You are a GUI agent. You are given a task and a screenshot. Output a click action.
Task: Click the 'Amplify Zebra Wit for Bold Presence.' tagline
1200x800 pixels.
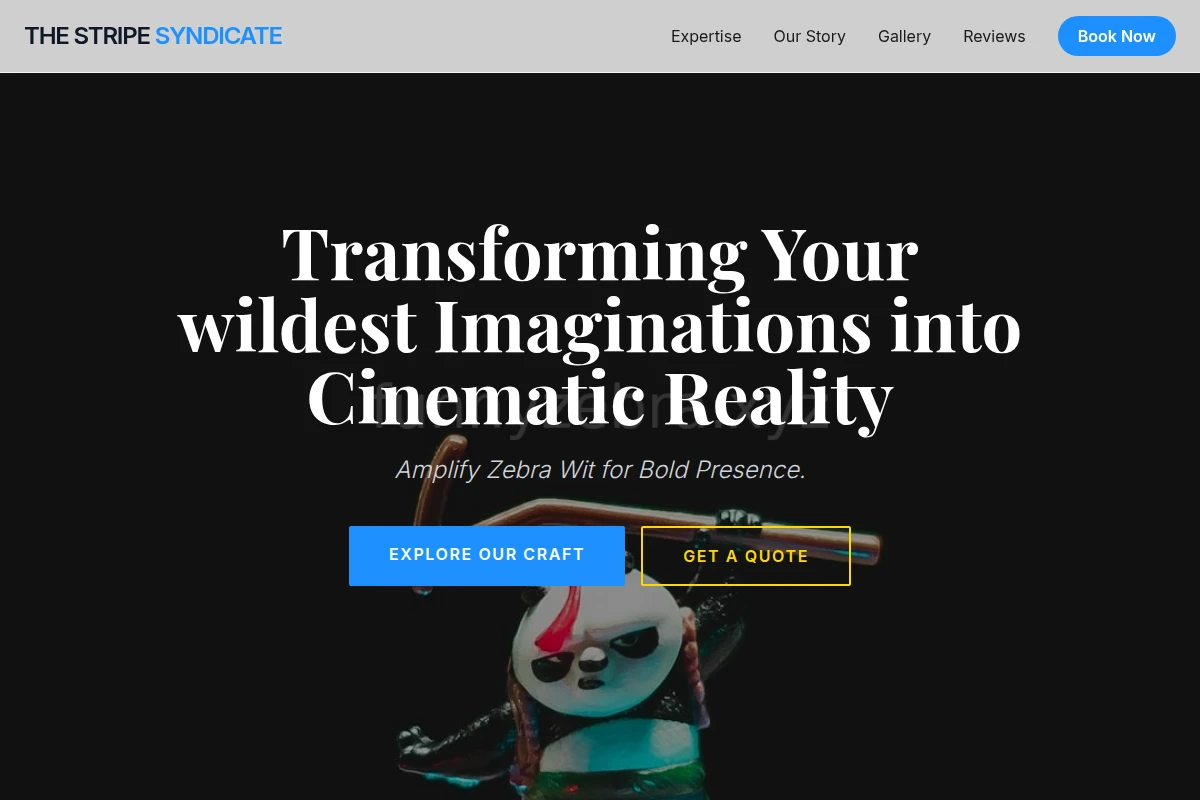(x=600, y=469)
